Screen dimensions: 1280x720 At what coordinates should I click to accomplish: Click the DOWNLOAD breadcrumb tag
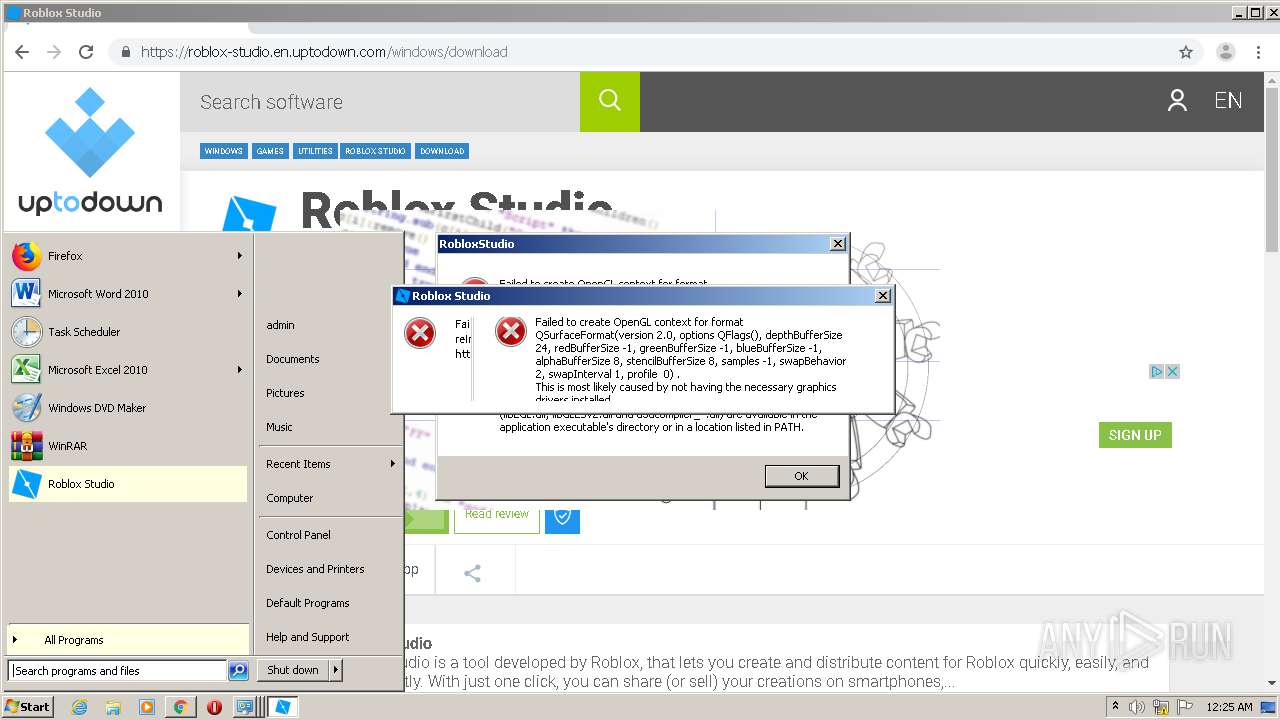442,151
